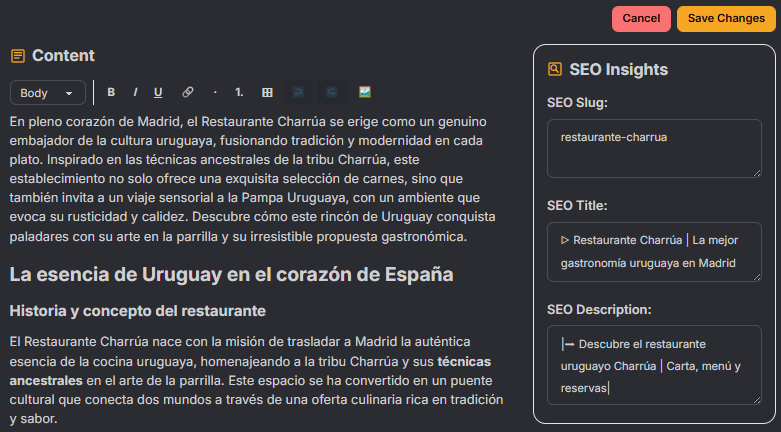Click the 'Content' section heading
The height and width of the screenshot is (432, 781).
coord(63,55)
